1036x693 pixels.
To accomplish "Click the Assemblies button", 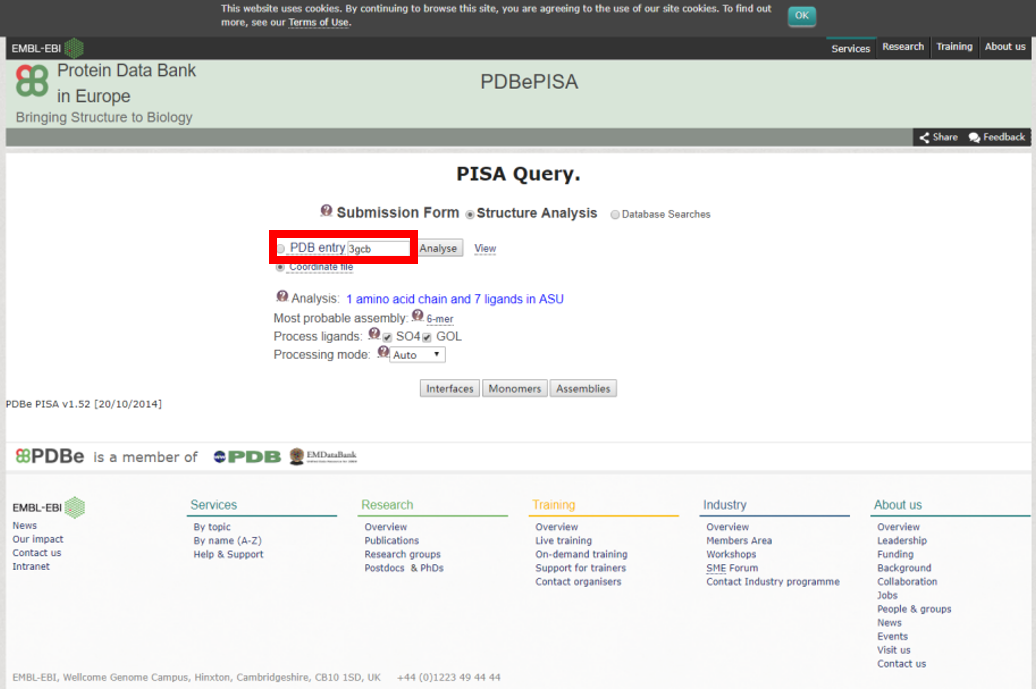I will coord(583,389).
